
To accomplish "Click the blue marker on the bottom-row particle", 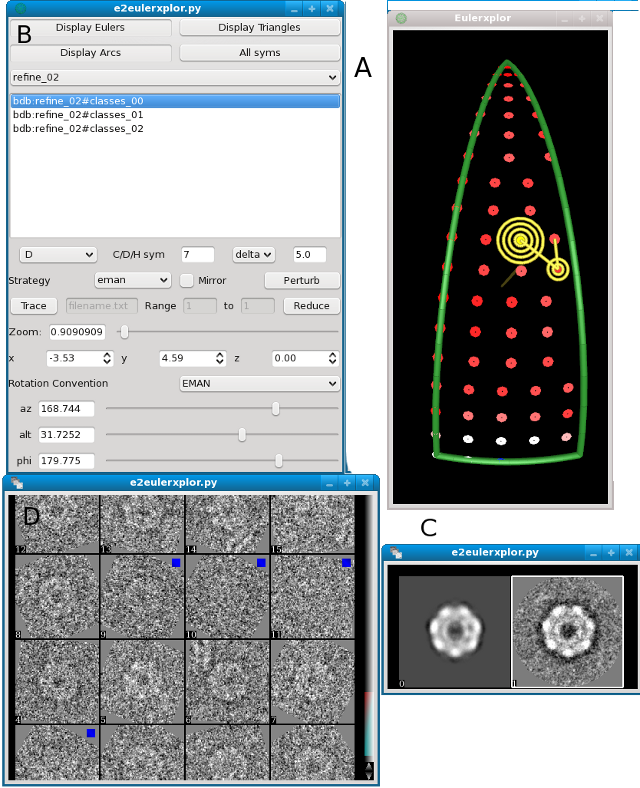I will click(91, 733).
